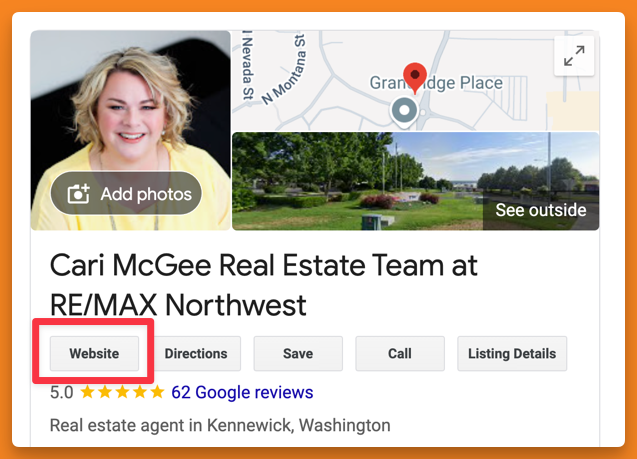
Task: Click the N Montana St label on map
Action: pyautogui.click(x=284, y=70)
